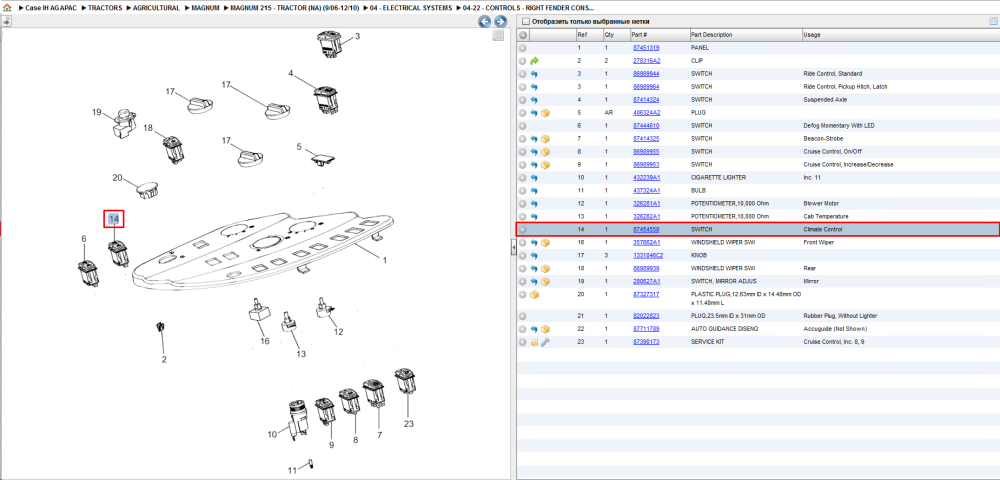Open the TRACTORS breadcrumb level
The height and width of the screenshot is (480, 1000).
click(106, 8)
